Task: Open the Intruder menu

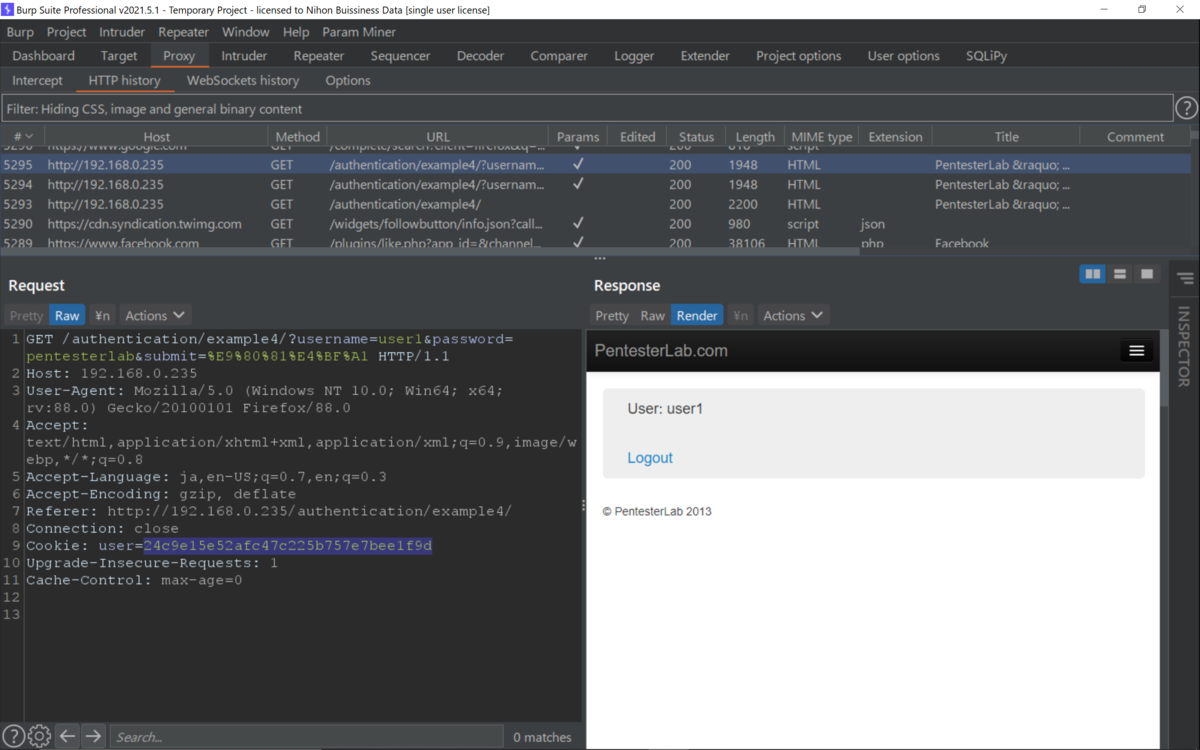Action: [122, 32]
